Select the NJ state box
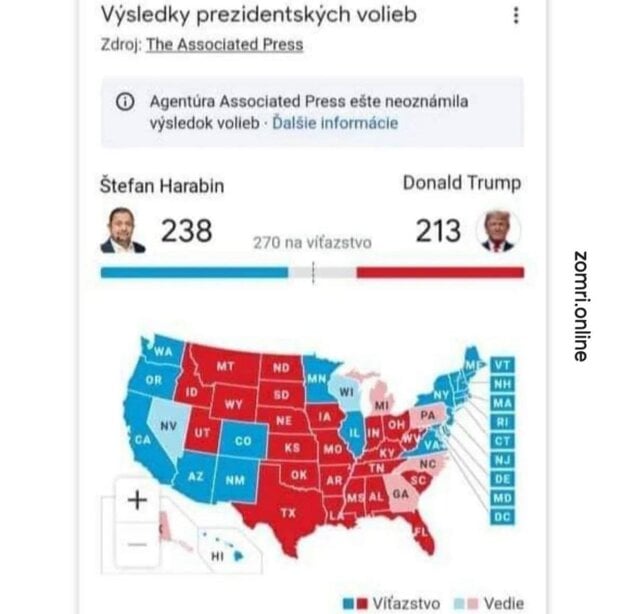This screenshot has width=625, height=614. 502,460
